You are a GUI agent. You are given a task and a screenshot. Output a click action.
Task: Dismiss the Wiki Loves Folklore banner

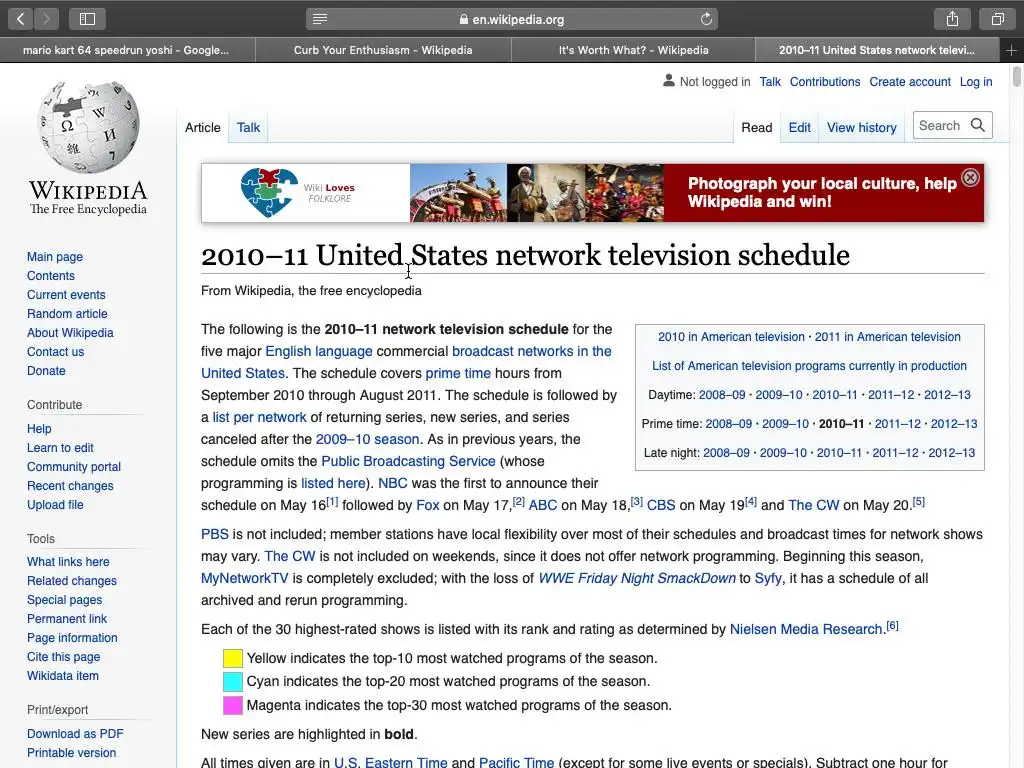(x=970, y=178)
